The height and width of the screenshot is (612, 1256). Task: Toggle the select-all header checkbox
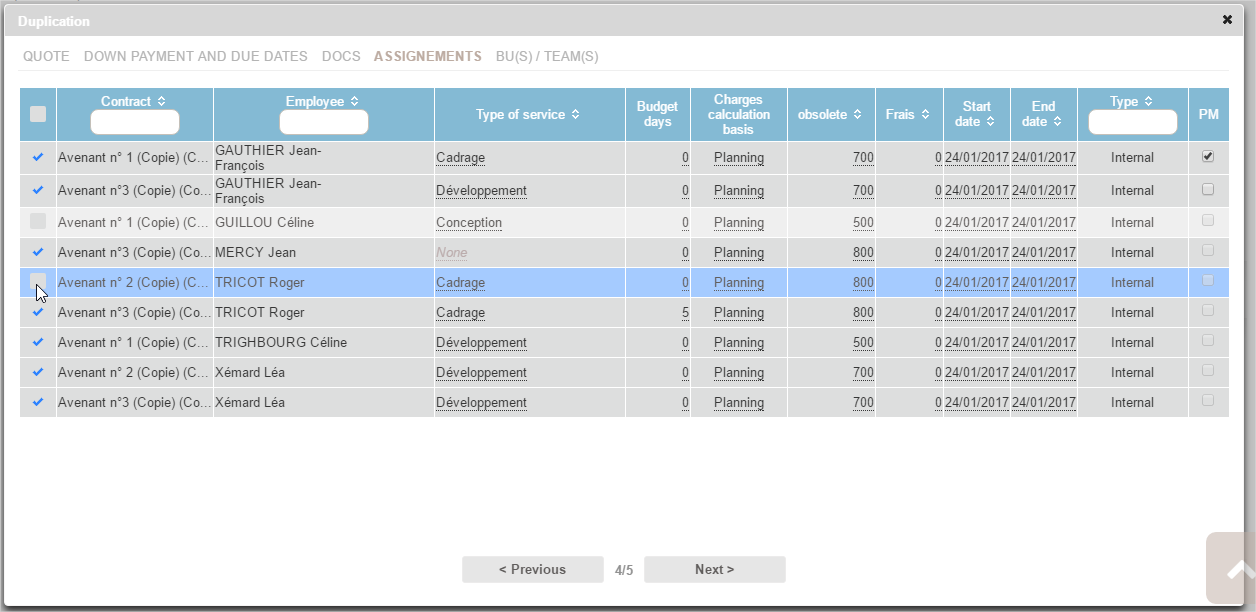(38, 114)
